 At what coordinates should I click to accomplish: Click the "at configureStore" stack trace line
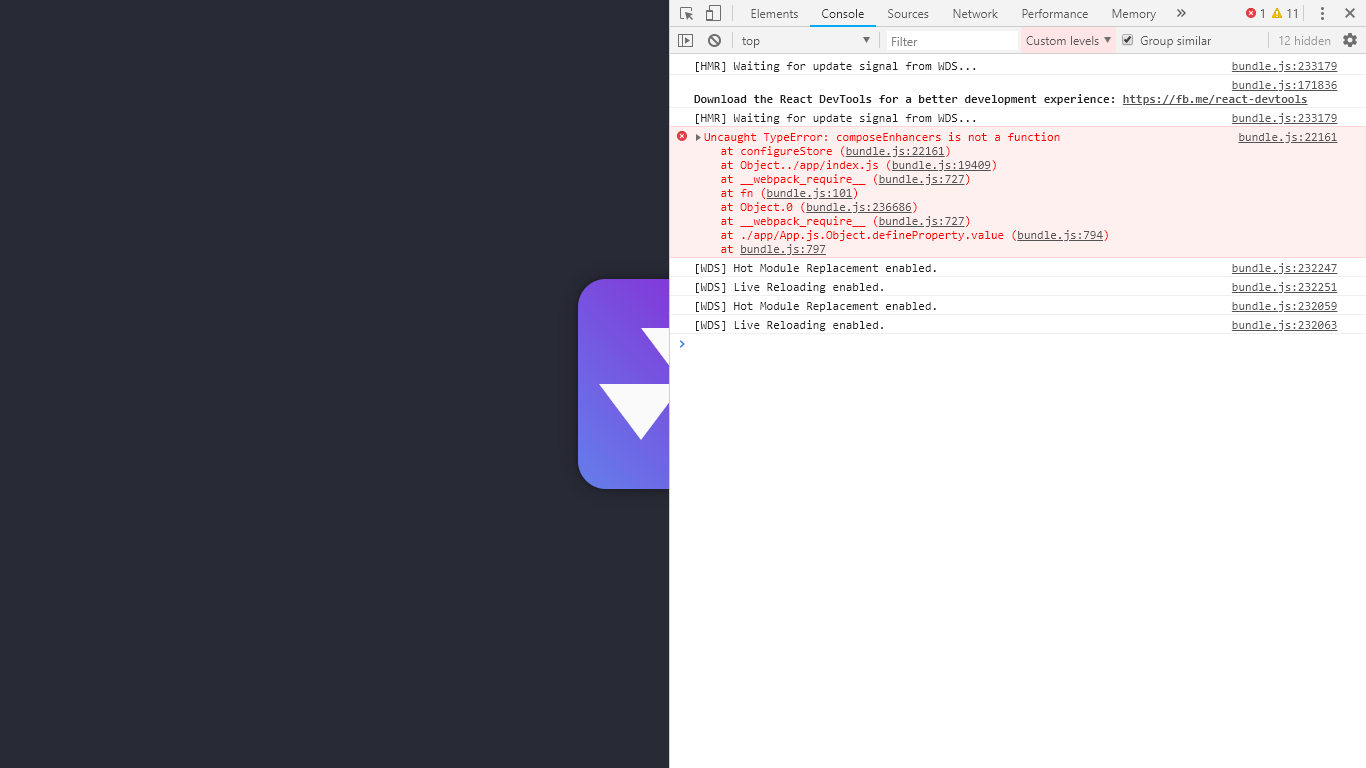(835, 151)
